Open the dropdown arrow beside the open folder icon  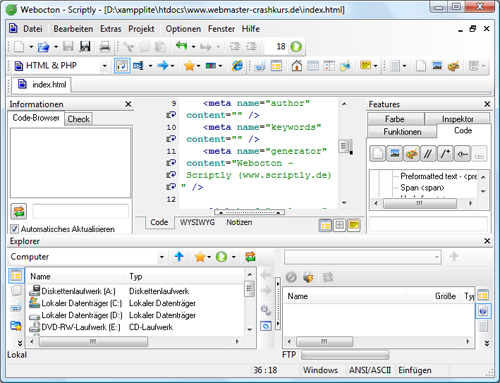(56, 47)
